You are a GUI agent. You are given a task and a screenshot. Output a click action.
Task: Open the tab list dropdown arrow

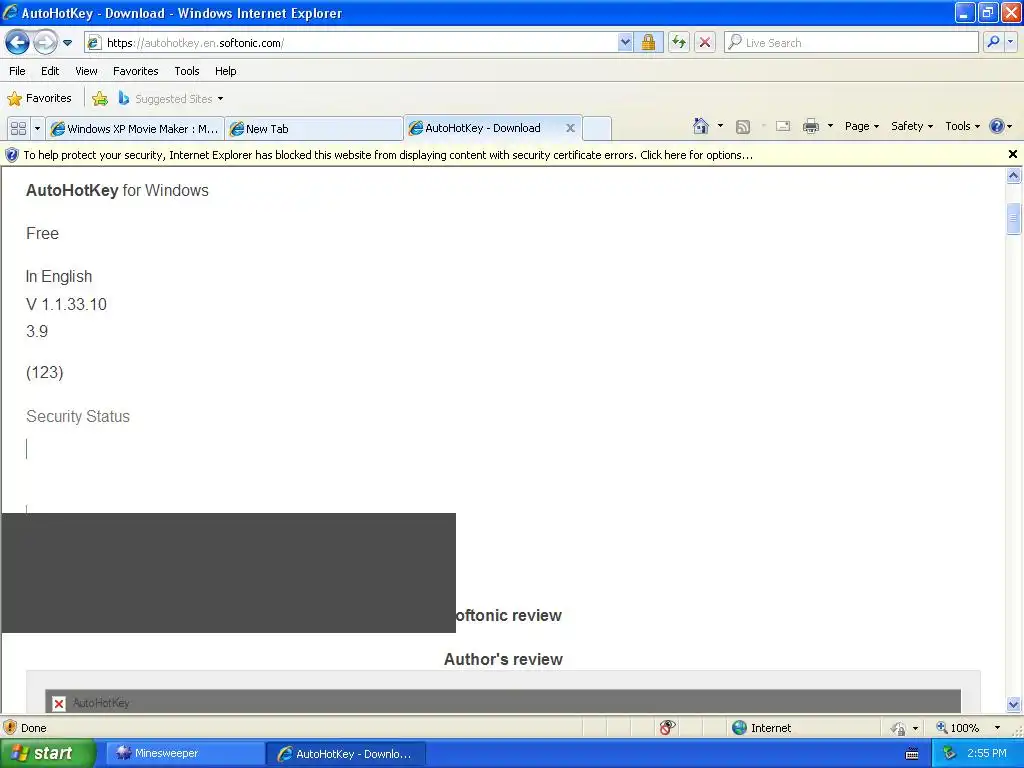pos(37,129)
